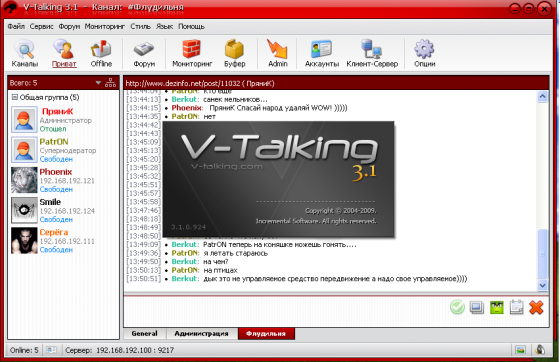Open the Offline messages icon

(x=101, y=53)
